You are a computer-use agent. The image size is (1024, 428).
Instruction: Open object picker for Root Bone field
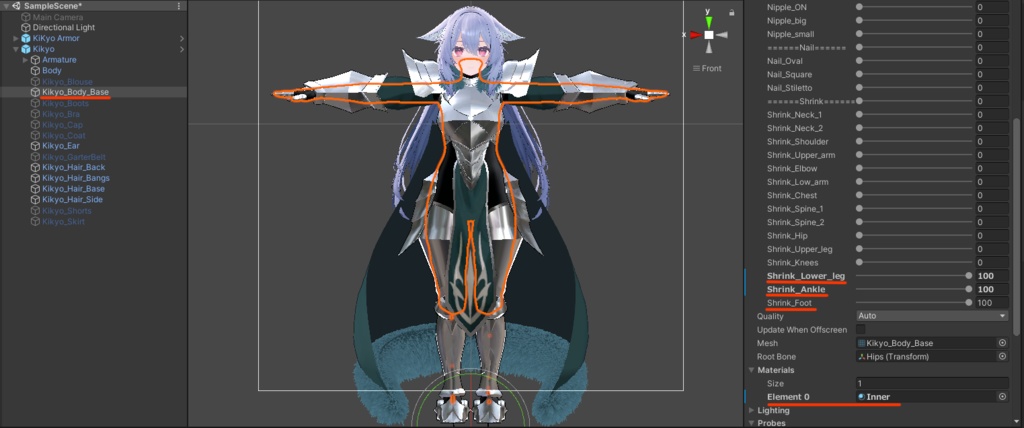coord(1002,357)
